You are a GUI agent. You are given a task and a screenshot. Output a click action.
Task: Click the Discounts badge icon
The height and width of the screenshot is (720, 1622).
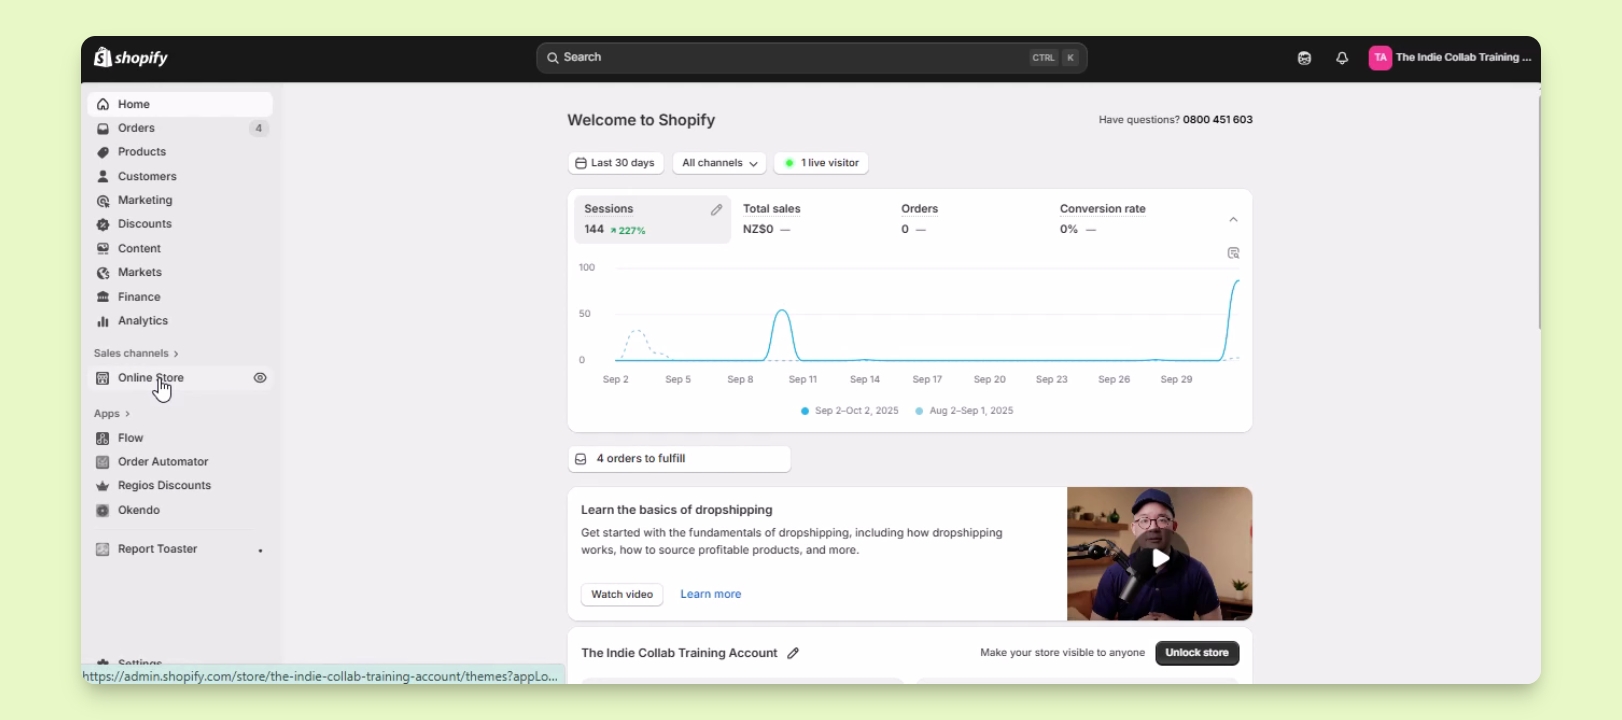coord(103,225)
